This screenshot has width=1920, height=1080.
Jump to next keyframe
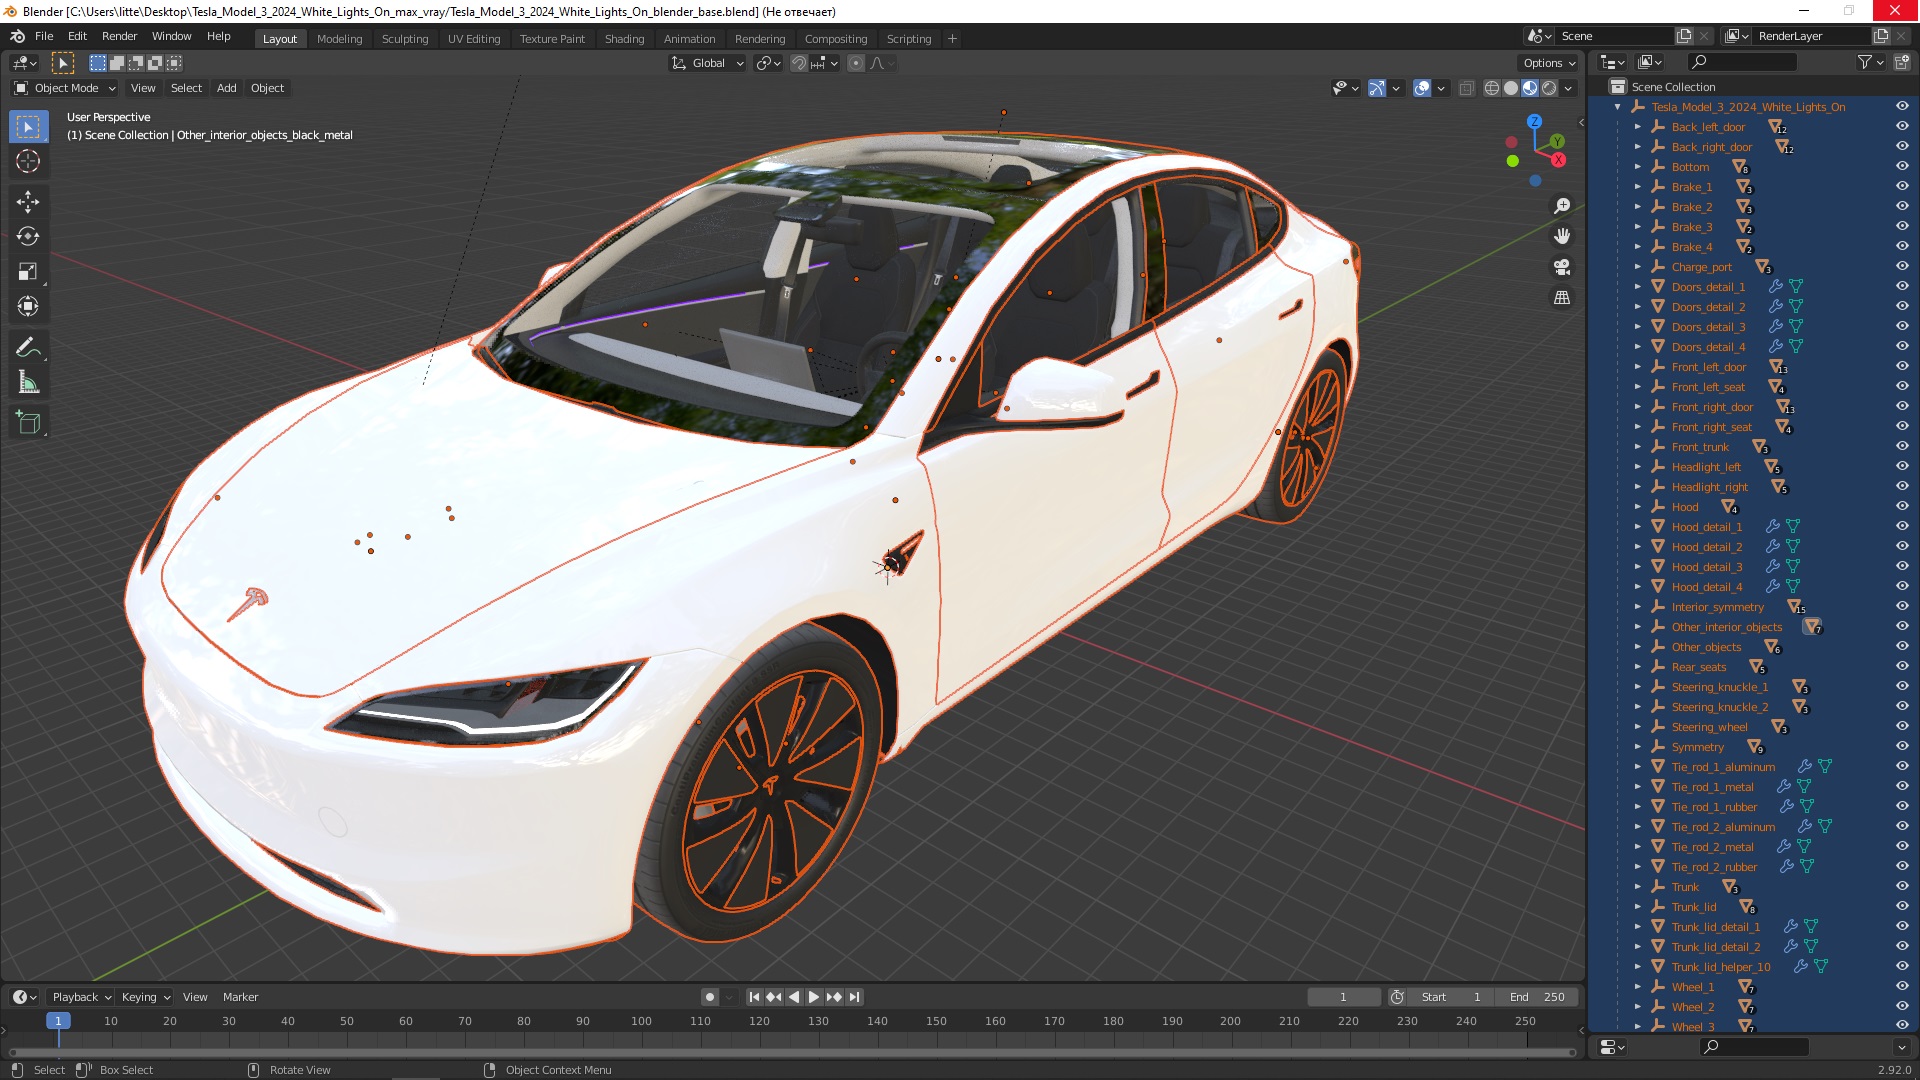pos(834,997)
